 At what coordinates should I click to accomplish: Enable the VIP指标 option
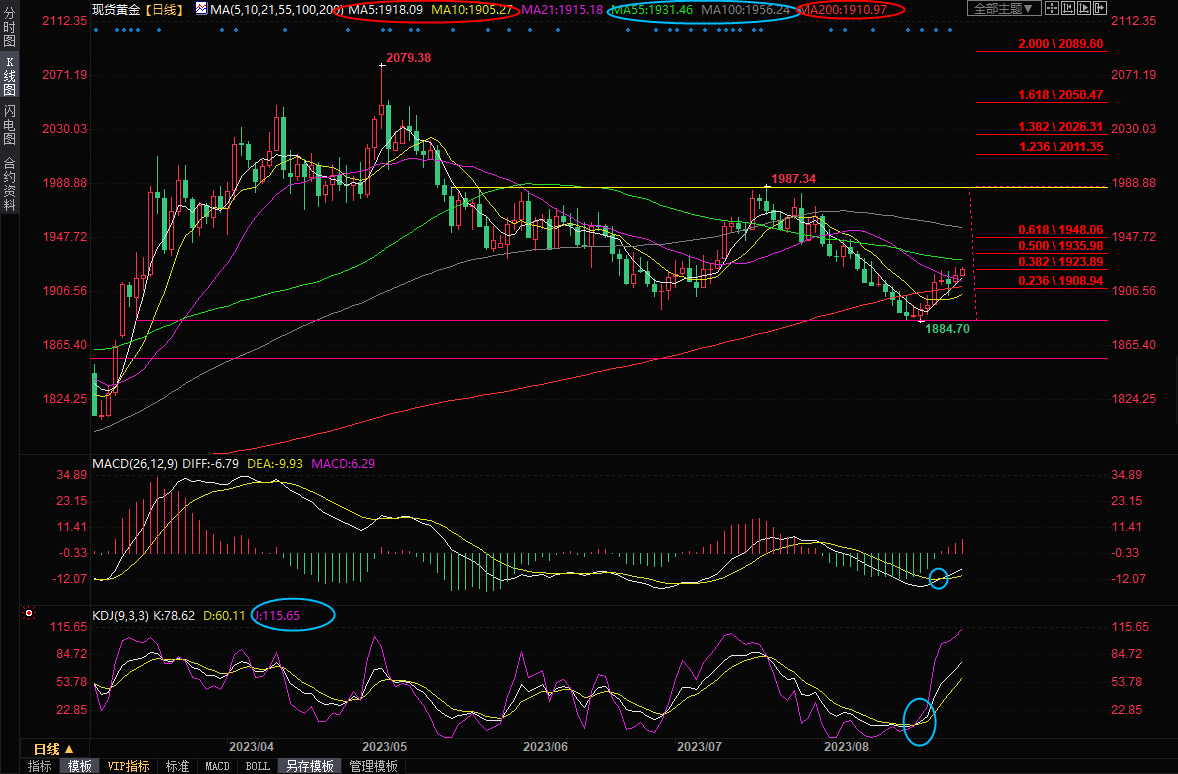click(129, 766)
